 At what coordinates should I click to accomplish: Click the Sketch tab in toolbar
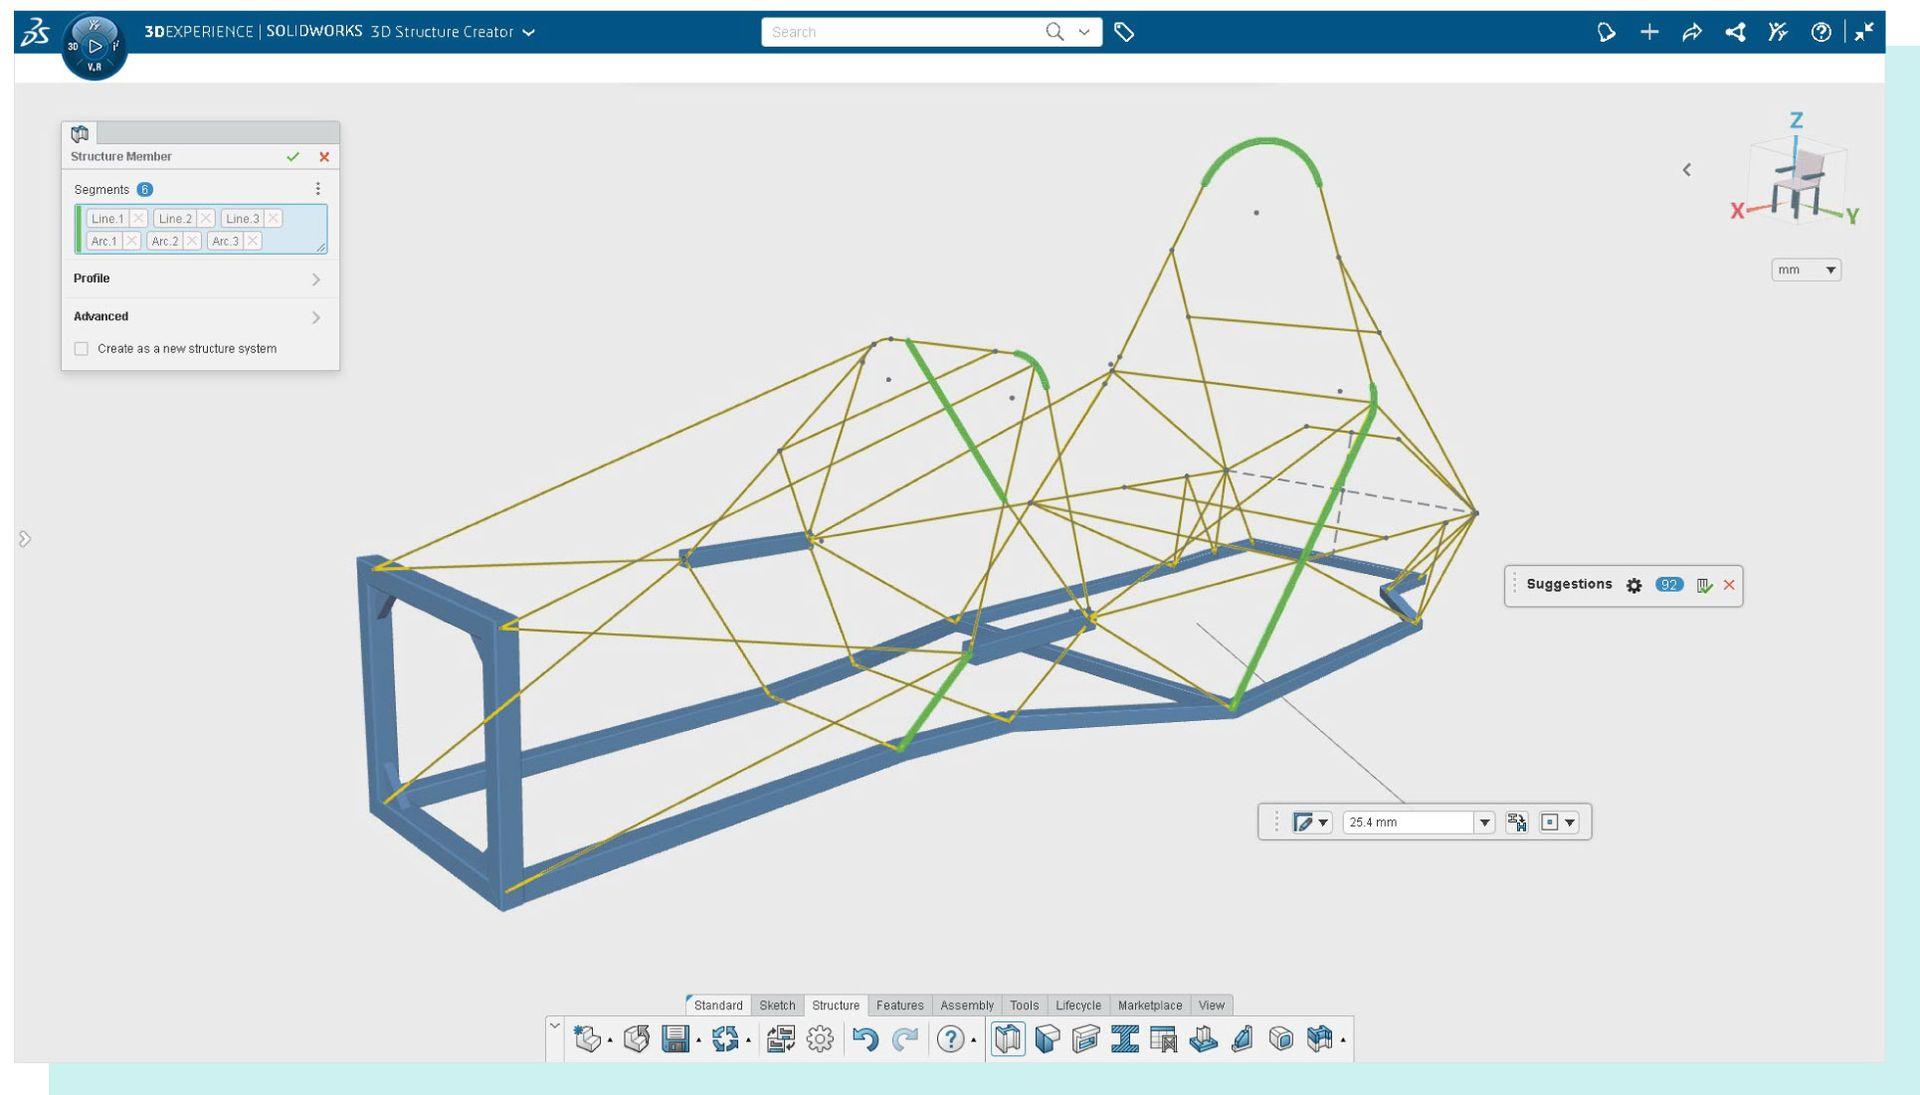click(777, 1004)
